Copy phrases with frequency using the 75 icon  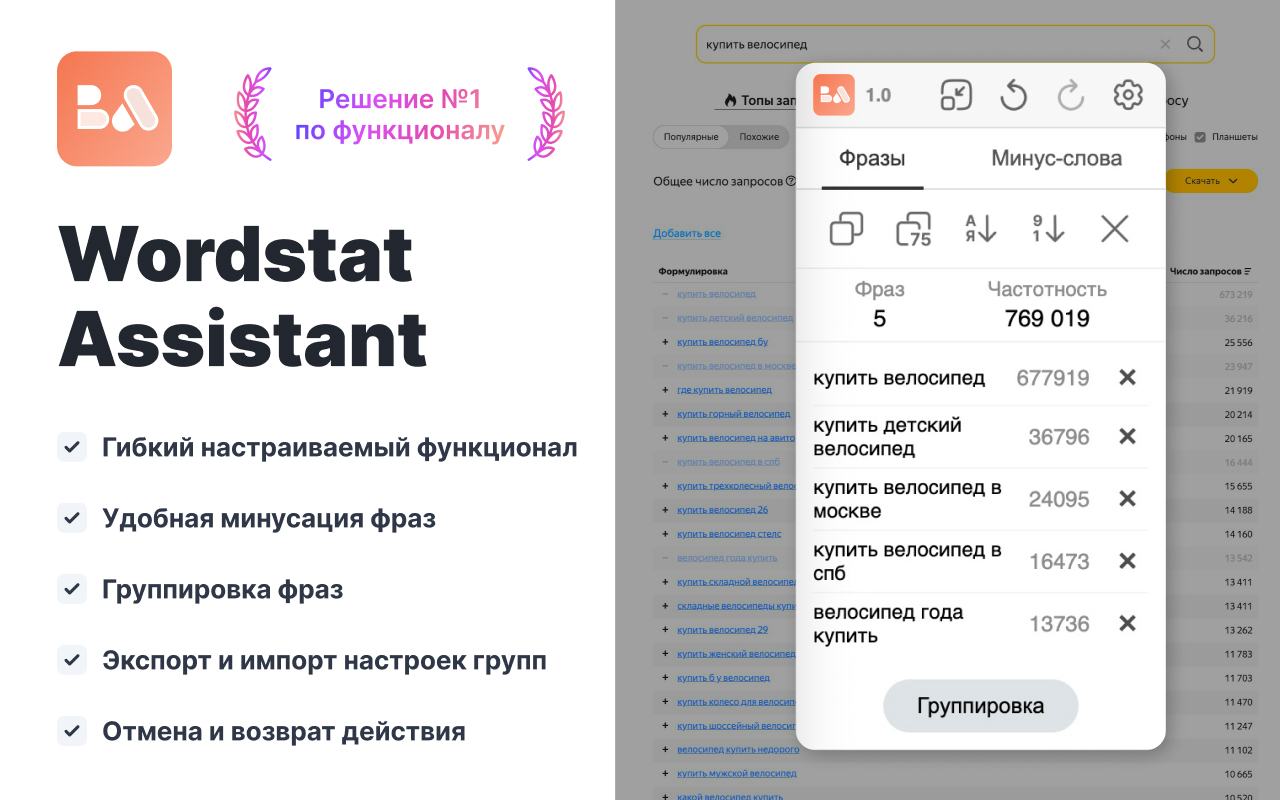tap(913, 229)
